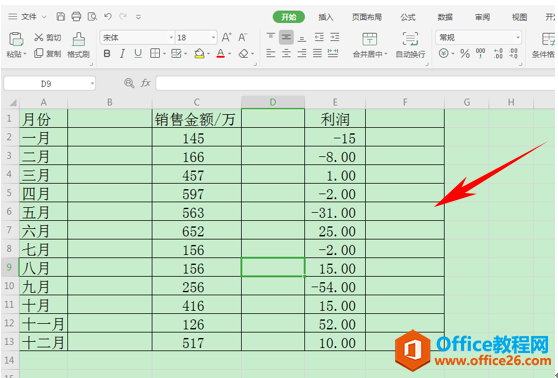Undo the last action
Screen dimensions: 558x378
(x=108, y=16)
